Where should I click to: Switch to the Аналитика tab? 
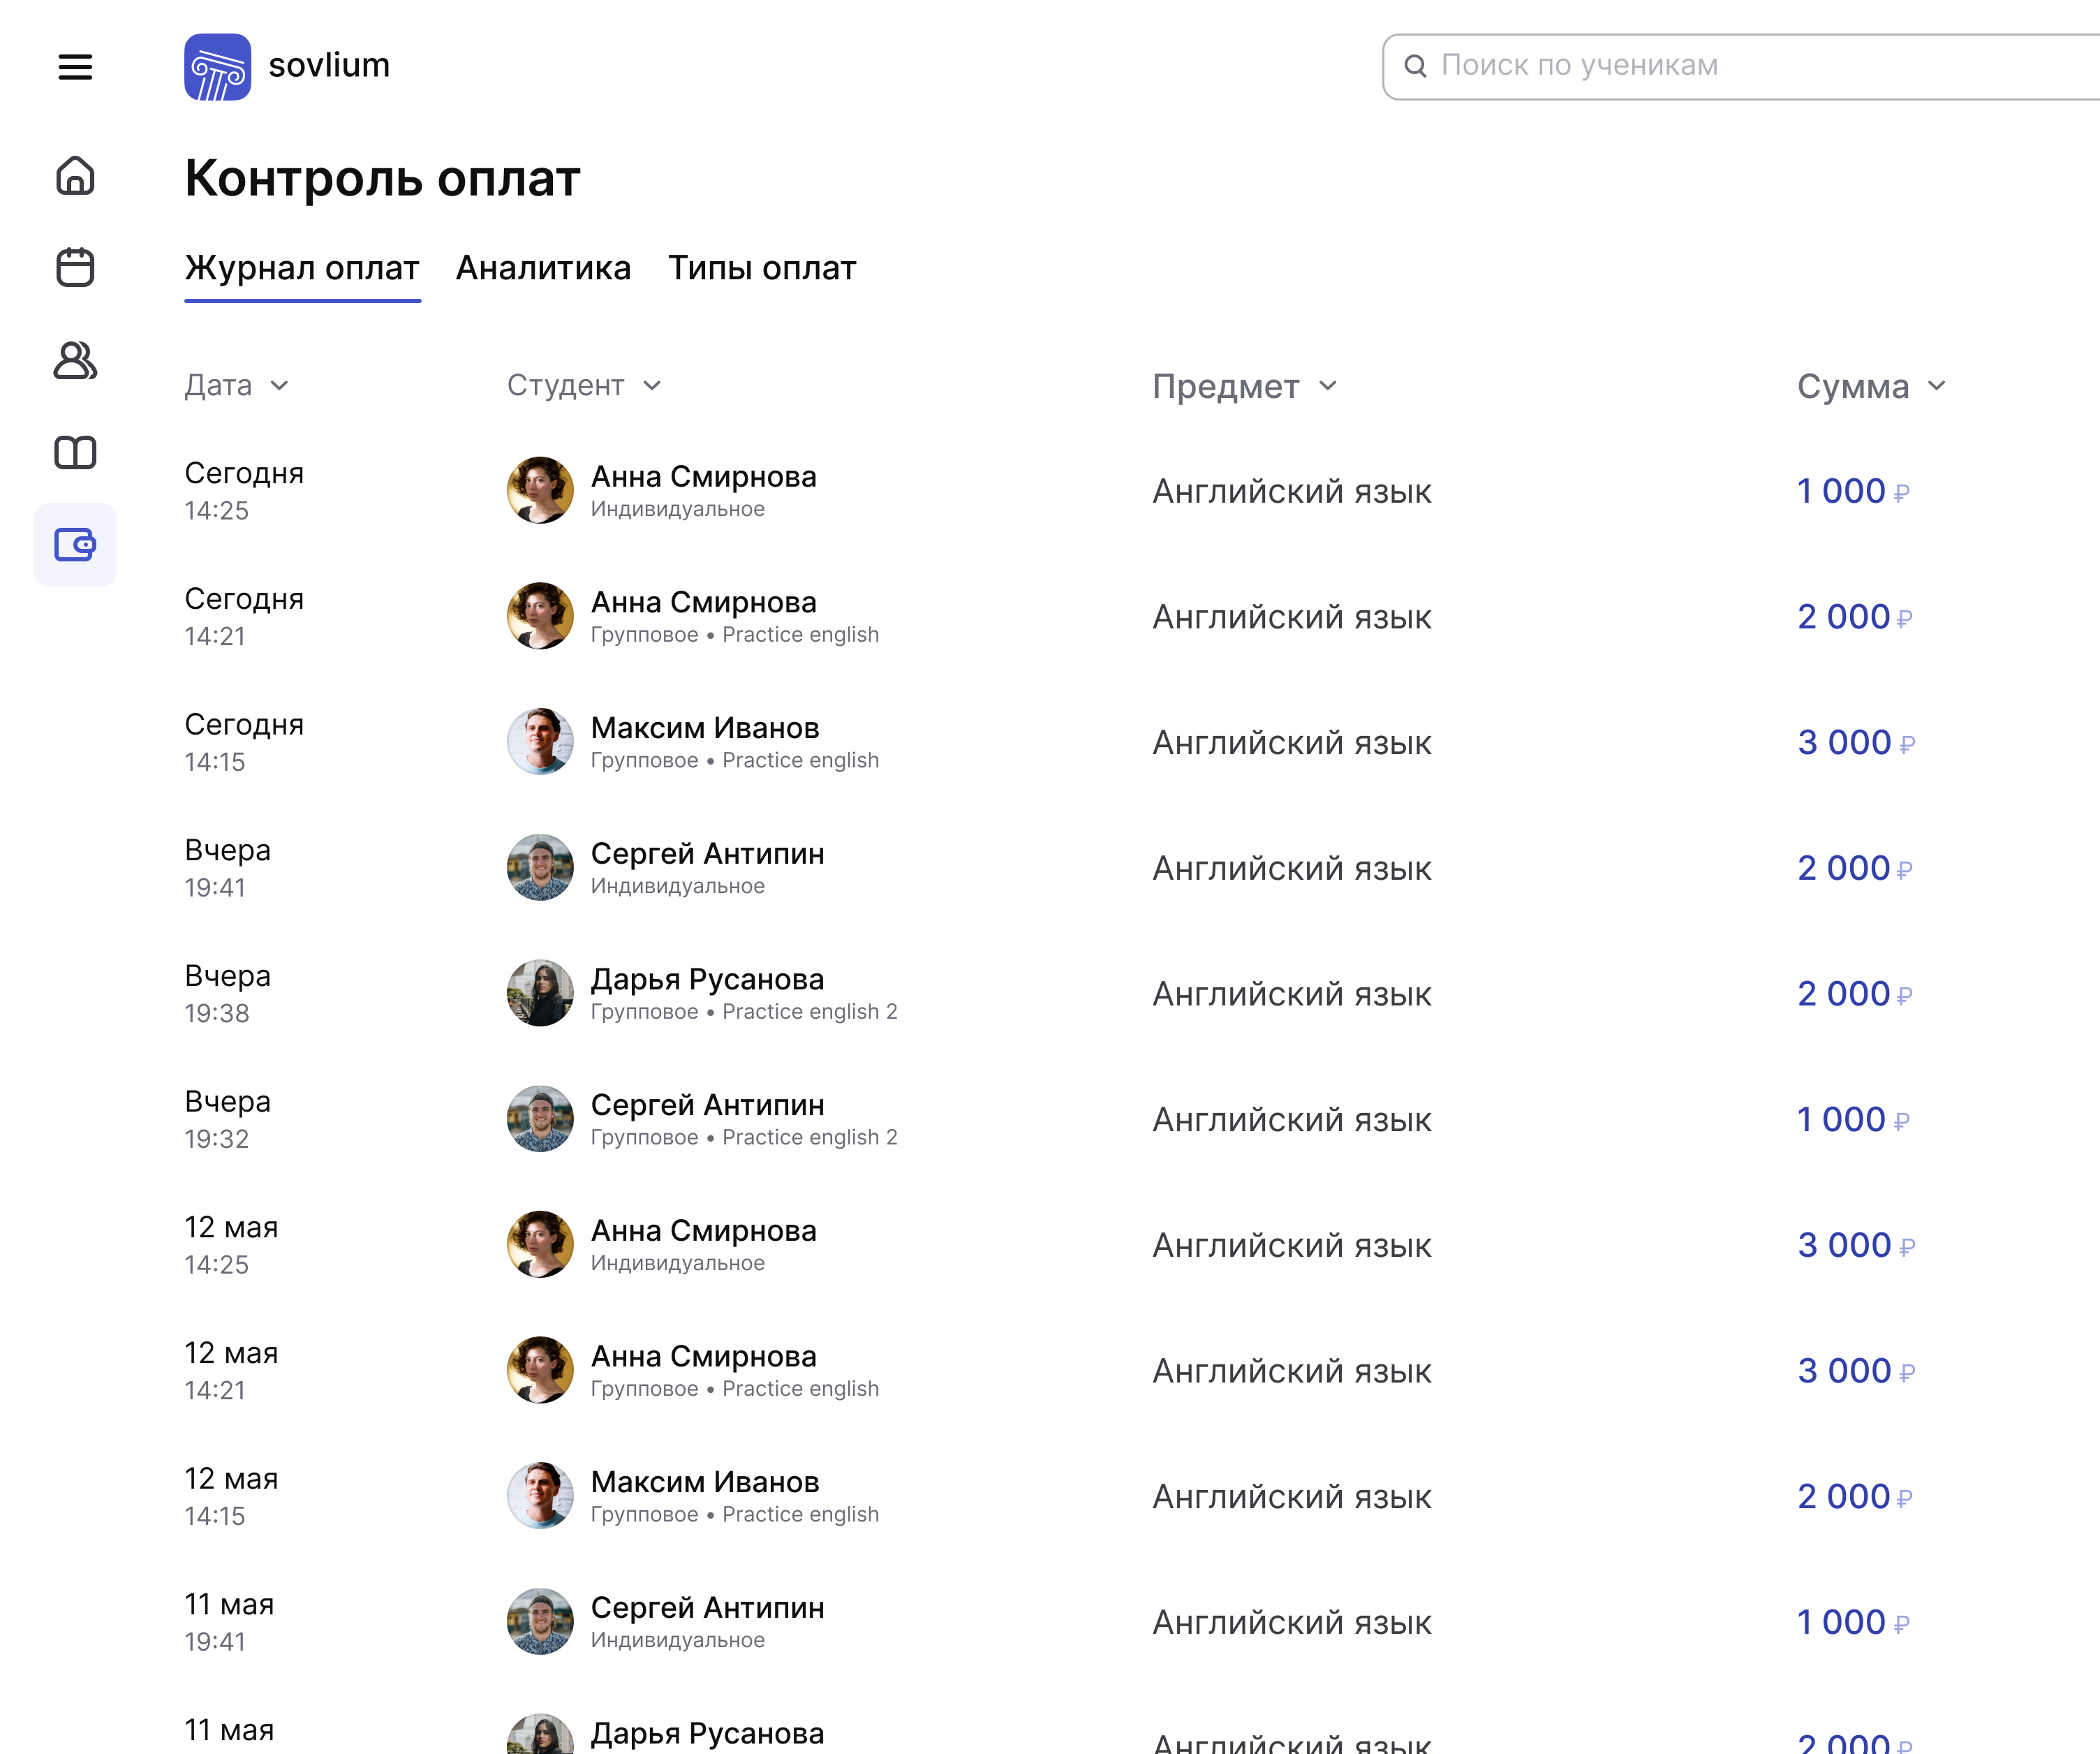pos(543,268)
